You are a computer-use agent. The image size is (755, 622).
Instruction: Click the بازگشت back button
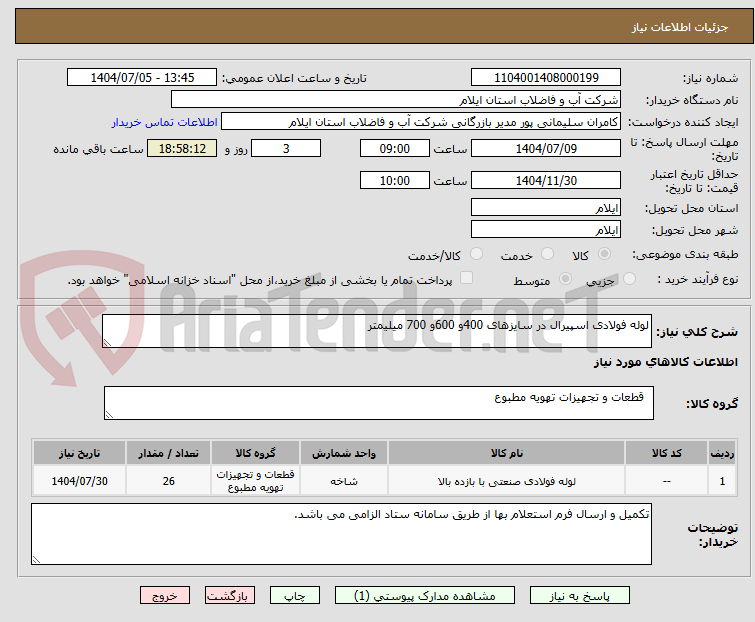(231, 595)
